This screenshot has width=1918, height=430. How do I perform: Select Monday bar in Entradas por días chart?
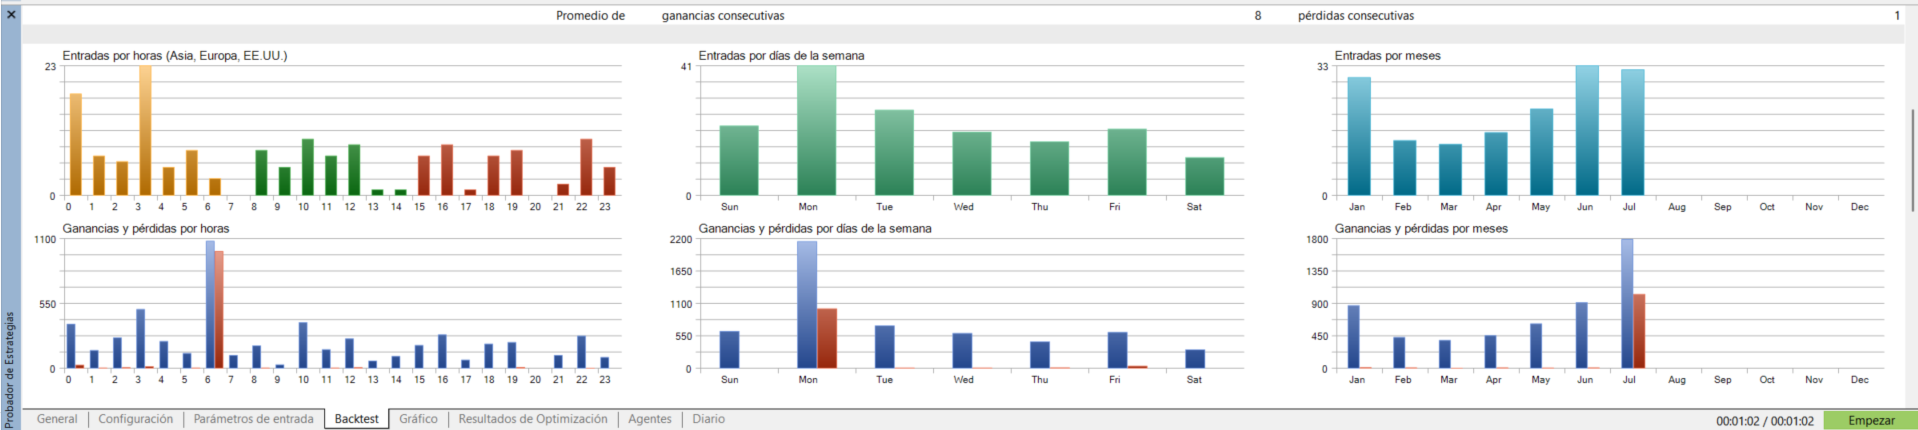coord(816,130)
